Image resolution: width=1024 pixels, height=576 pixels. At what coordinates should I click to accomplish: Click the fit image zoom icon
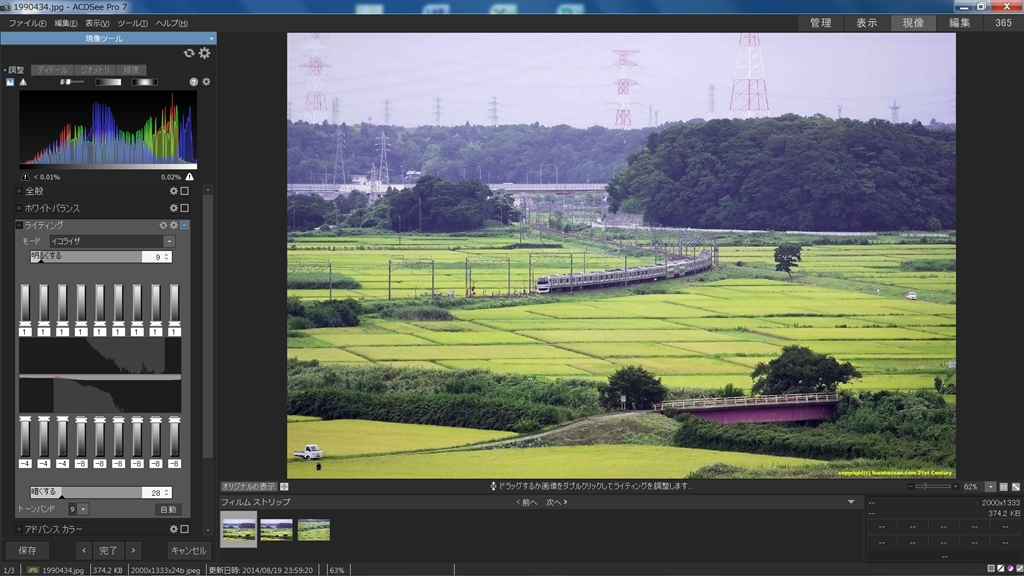(x=1016, y=487)
